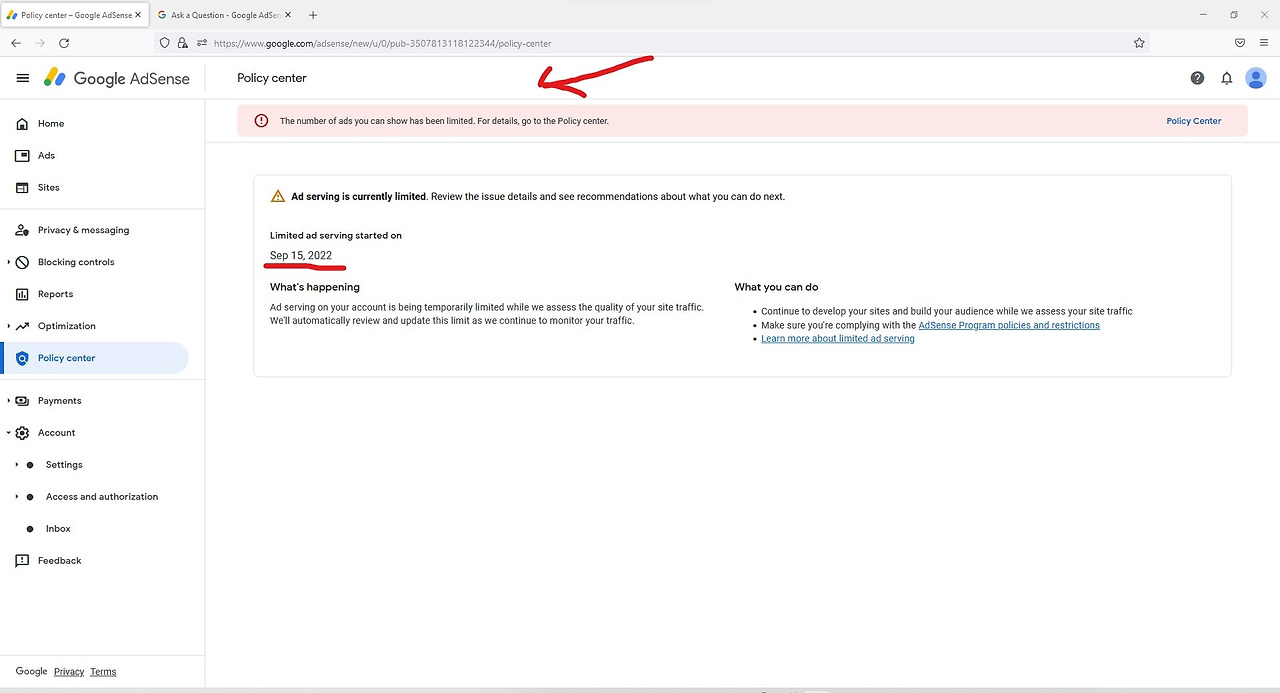Image resolution: width=1280 pixels, height=693 pixels.
Task: Open the hamburger main menu icon
Action: (23, 78)
